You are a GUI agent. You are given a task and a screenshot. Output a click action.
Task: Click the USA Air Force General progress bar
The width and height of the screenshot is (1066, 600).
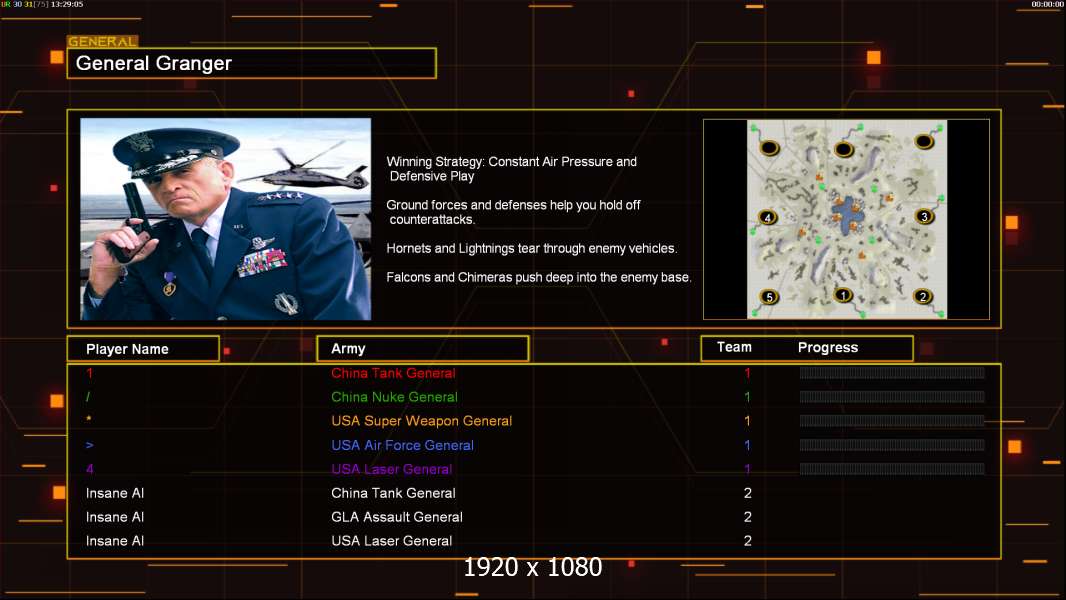[891, 445]
